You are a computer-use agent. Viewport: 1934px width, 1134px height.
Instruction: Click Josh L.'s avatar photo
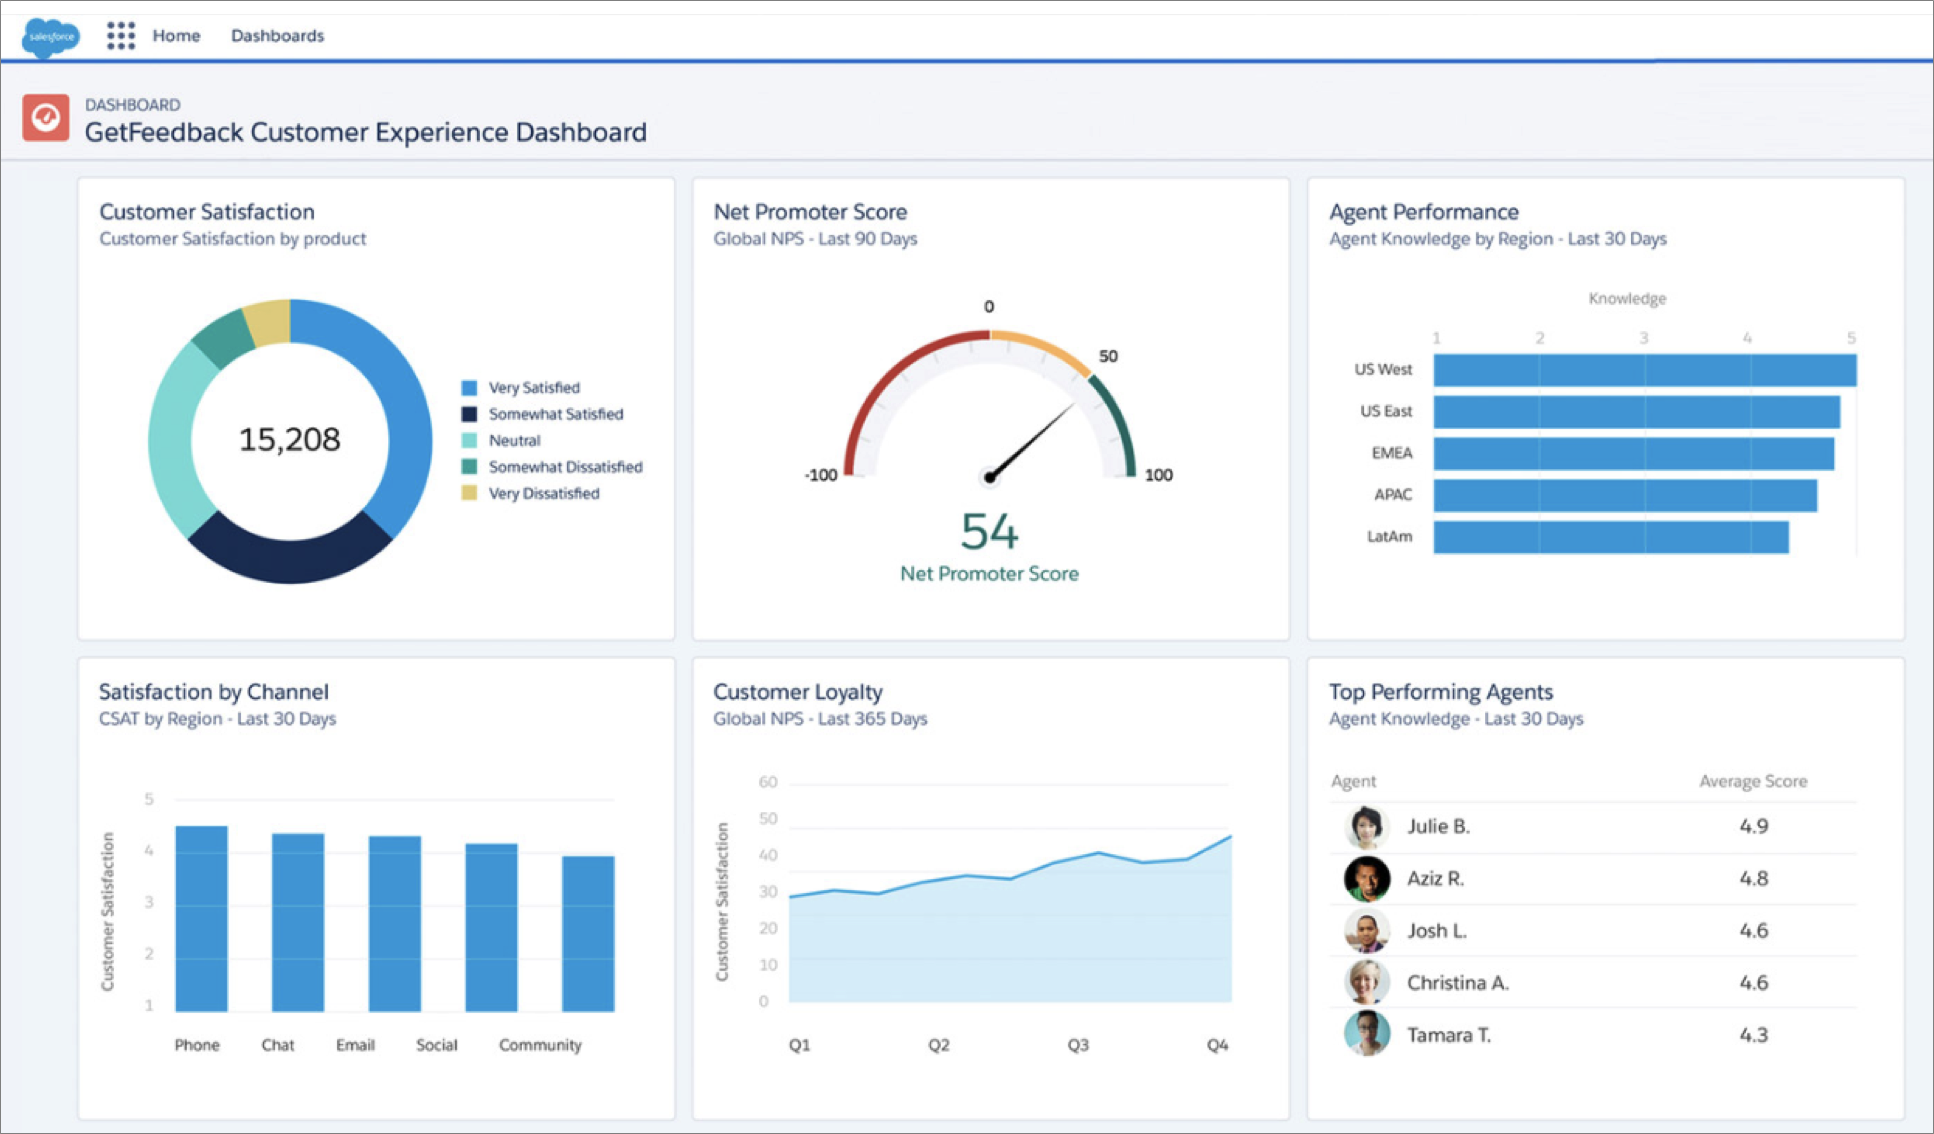click(x=1366, y=931)
